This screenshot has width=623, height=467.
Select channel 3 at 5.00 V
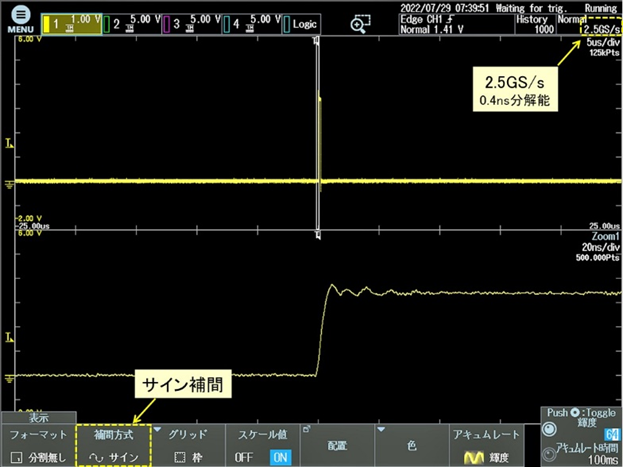coord(192,24)
